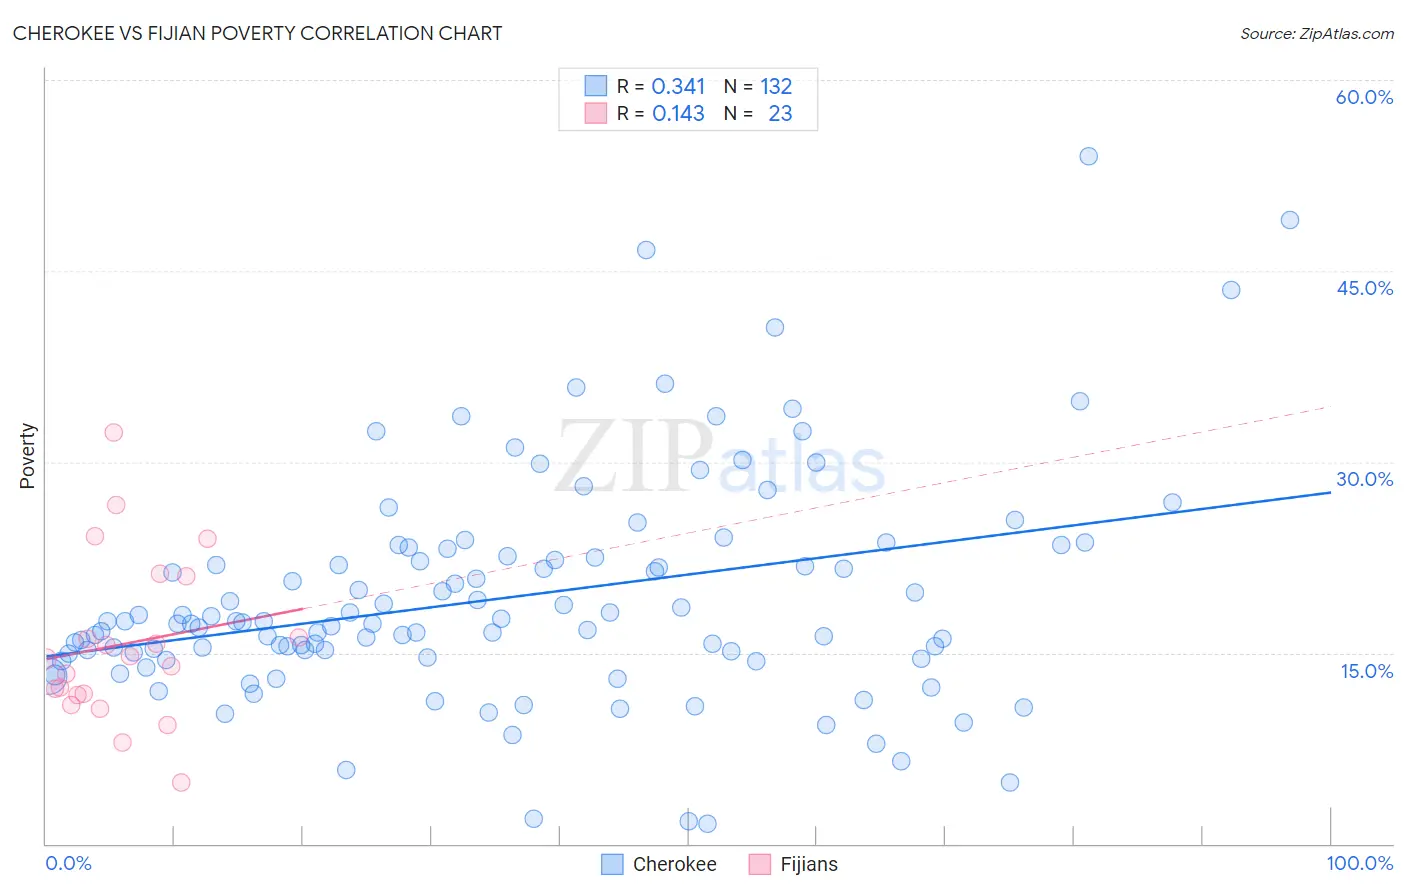This screenshot has width=1406, height=892.
Task: Click the 60.0% y-axis tick label
Action: pos(1364,97)
